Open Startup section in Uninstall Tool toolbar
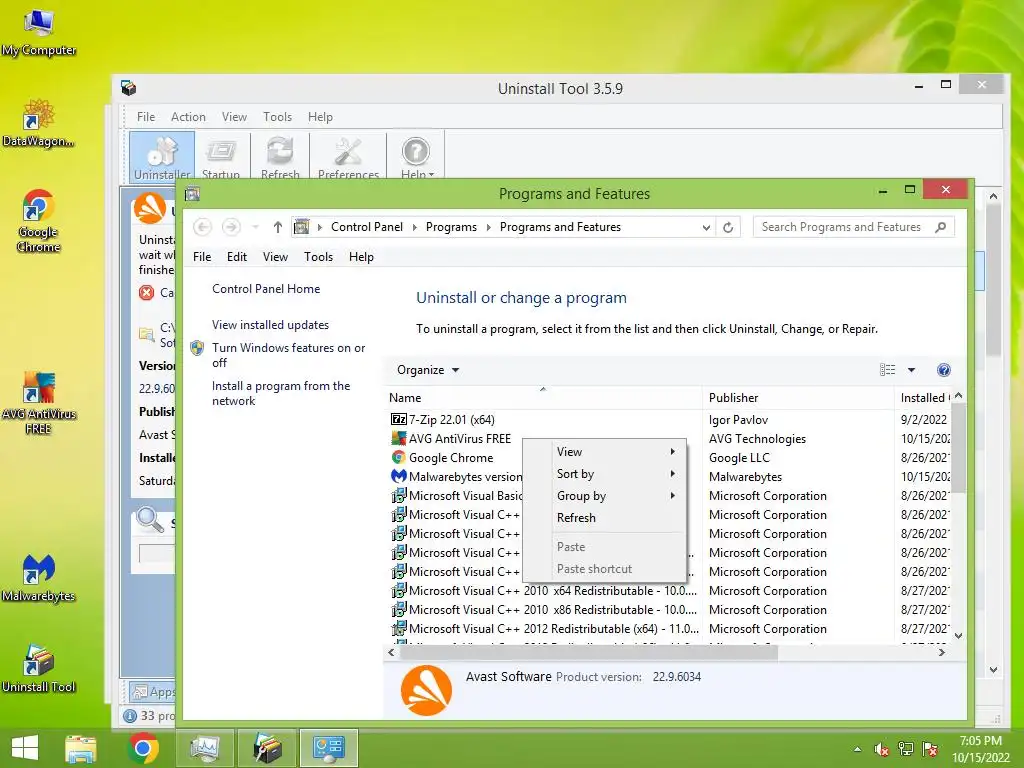This screenshot has width=1024, height=768. tap(221, 157)
